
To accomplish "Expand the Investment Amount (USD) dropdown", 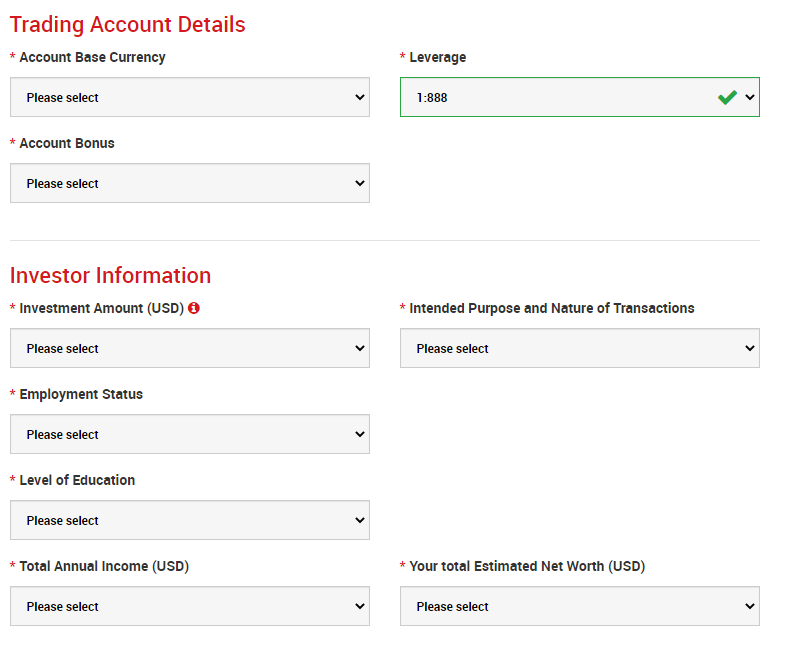I will tap(190, 348).
